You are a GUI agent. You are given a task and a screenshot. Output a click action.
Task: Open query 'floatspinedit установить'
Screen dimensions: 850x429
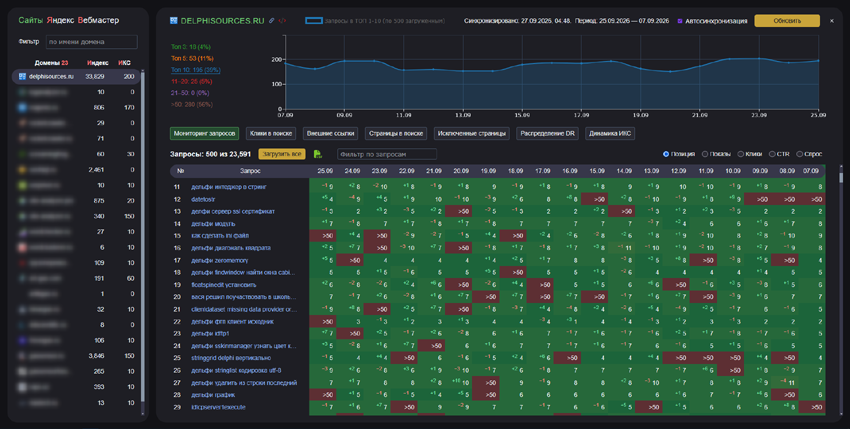point(223,285)
